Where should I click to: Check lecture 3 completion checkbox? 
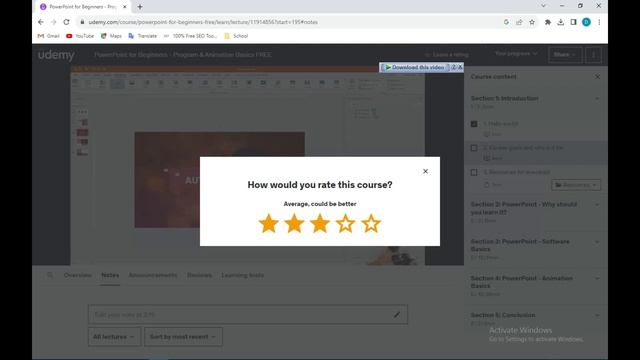[x=474, y=172]
